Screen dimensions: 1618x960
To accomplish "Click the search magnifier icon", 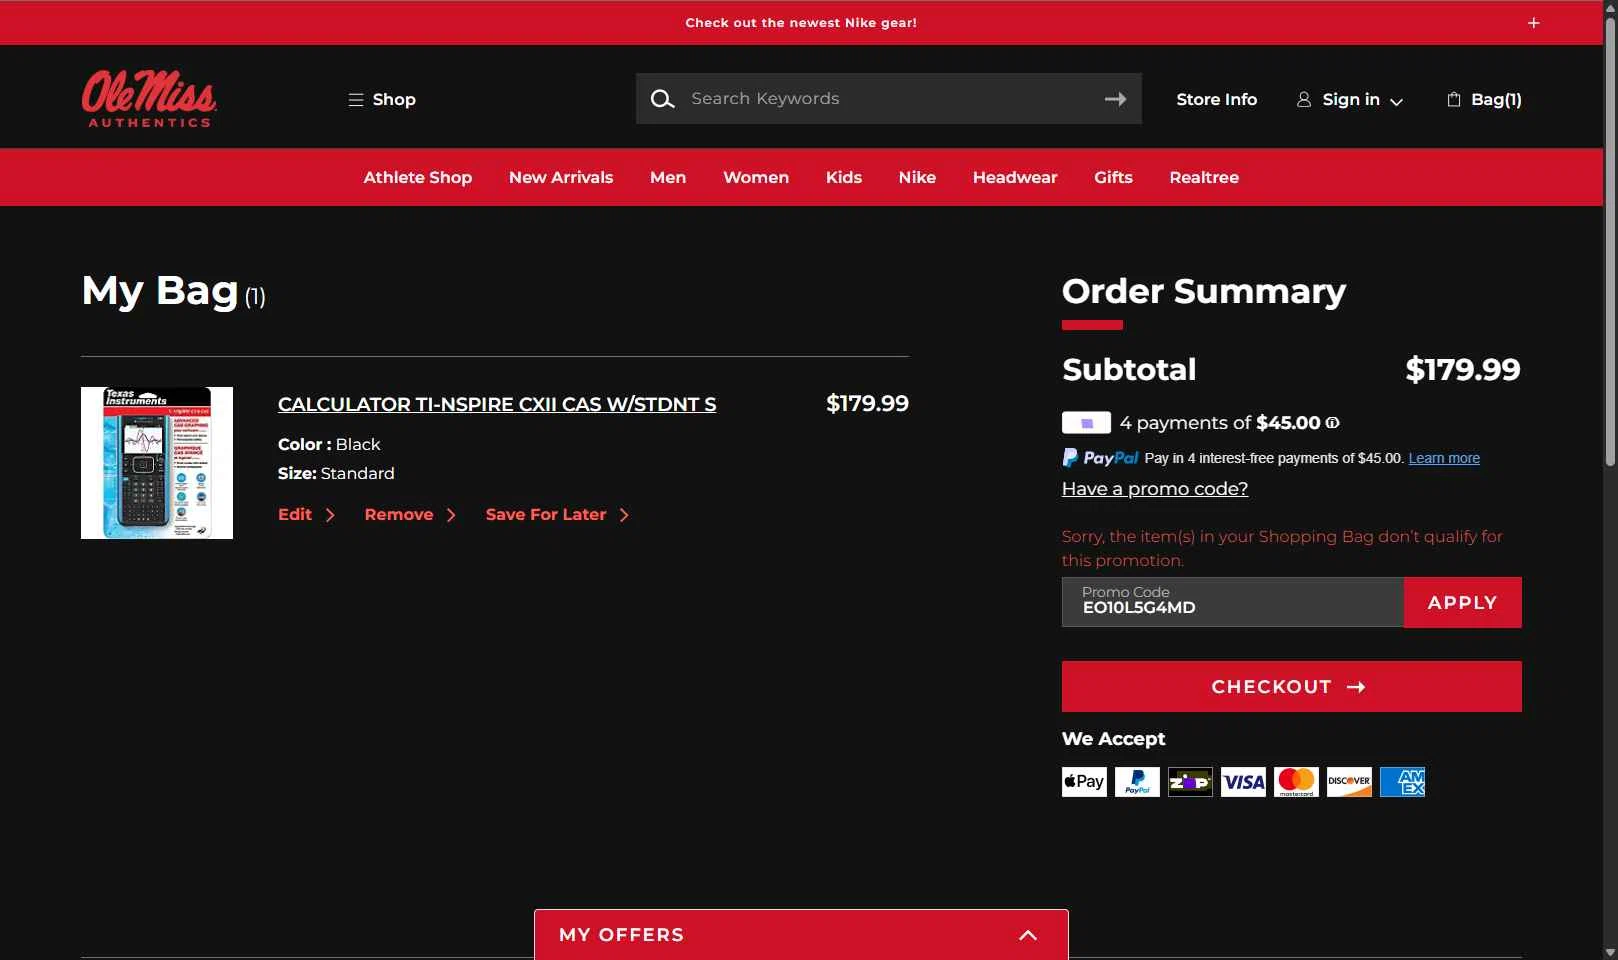I will pos(662,99).
